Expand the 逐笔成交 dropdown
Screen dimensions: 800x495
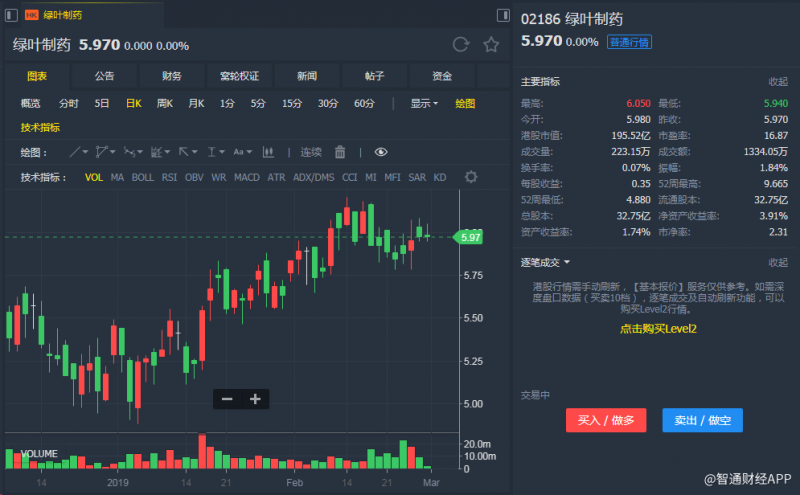pyautogui.click(x=545, y=263)
